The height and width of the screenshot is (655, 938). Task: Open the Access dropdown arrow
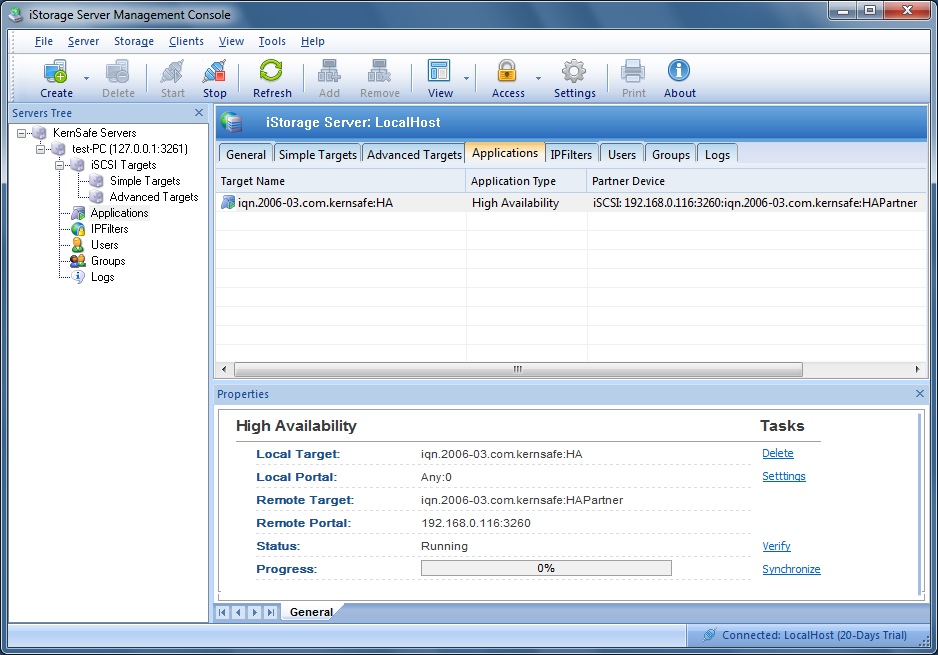(538, 78)
